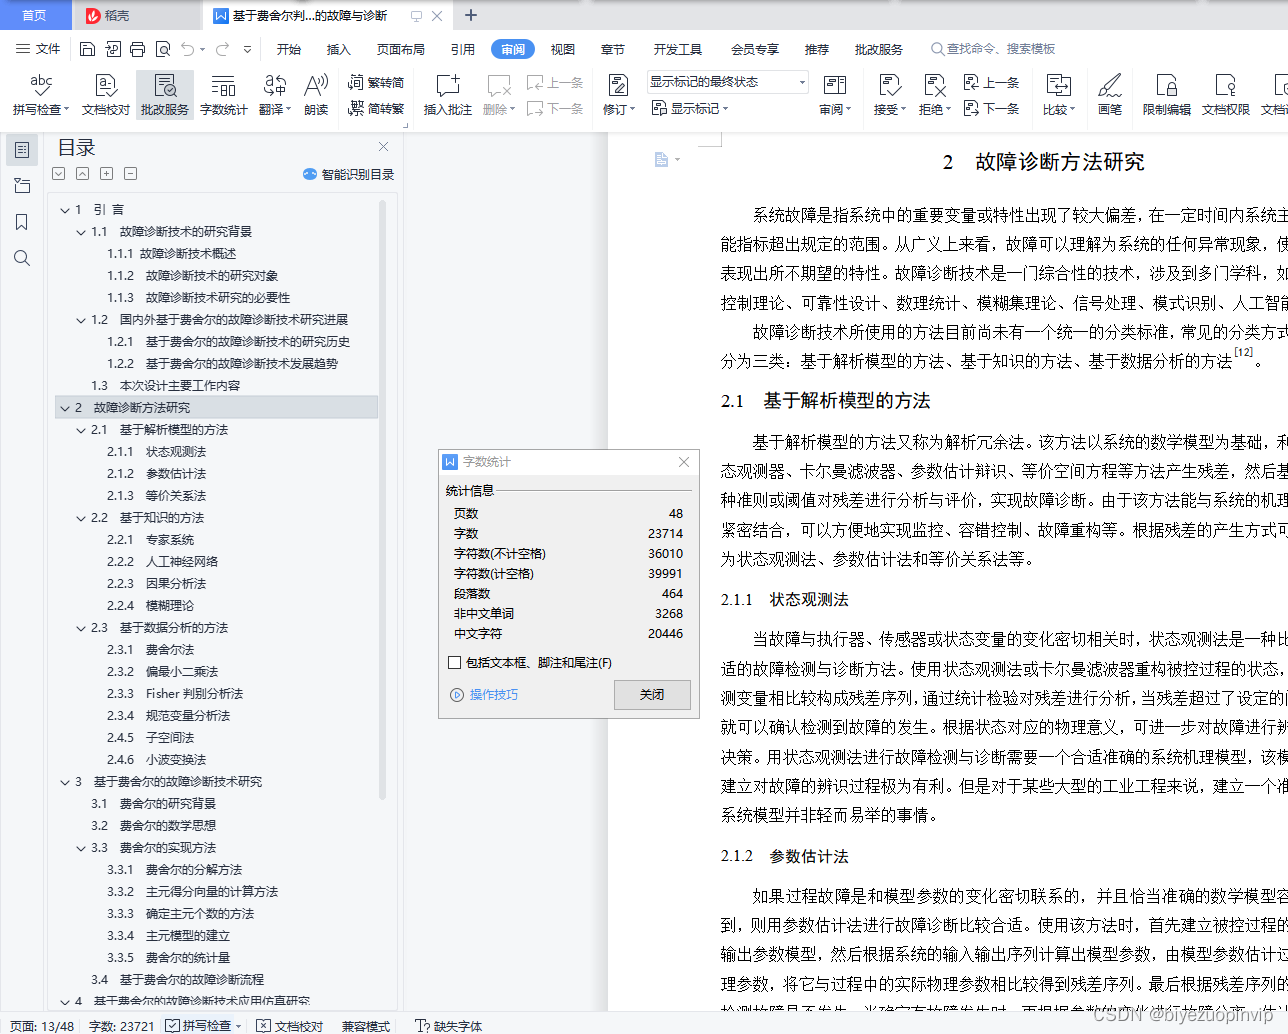
Task: Open 限制编辑 restrict editing
Action: click(x=1166, y=94)
